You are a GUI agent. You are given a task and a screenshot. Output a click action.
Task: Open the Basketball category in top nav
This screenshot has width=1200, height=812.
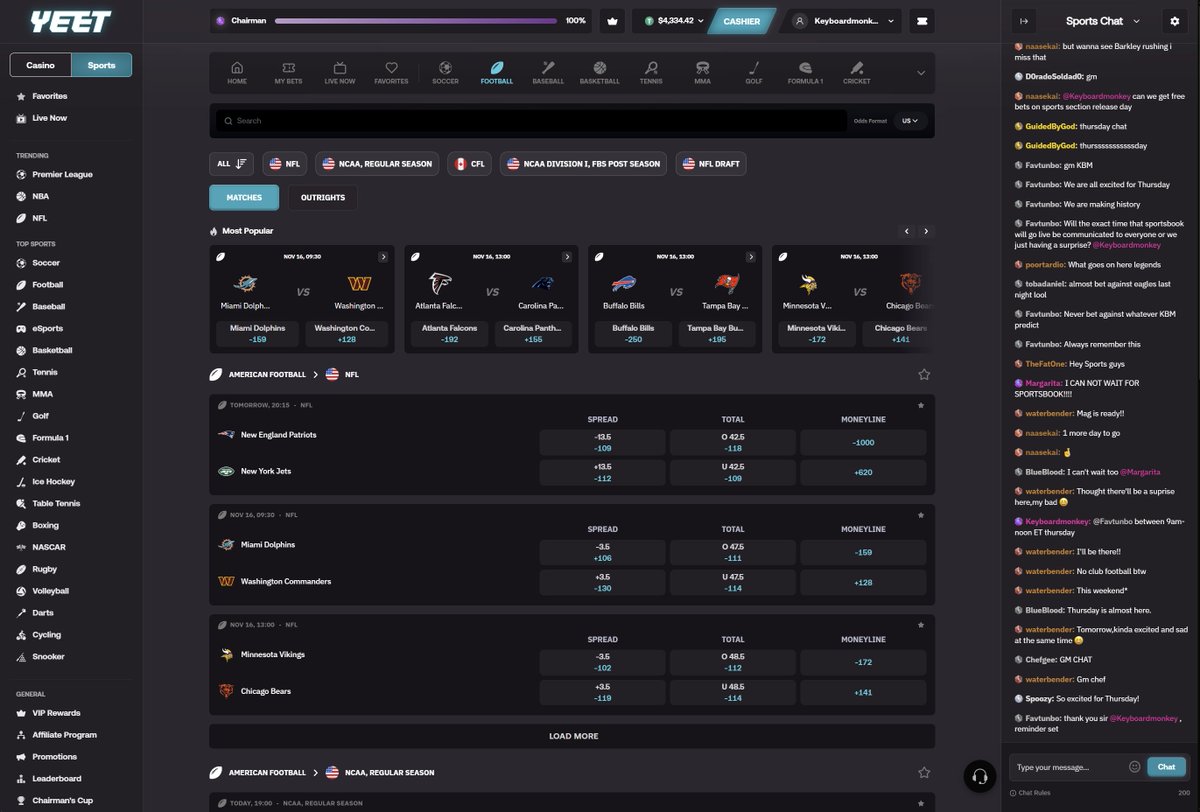(599, 73)
